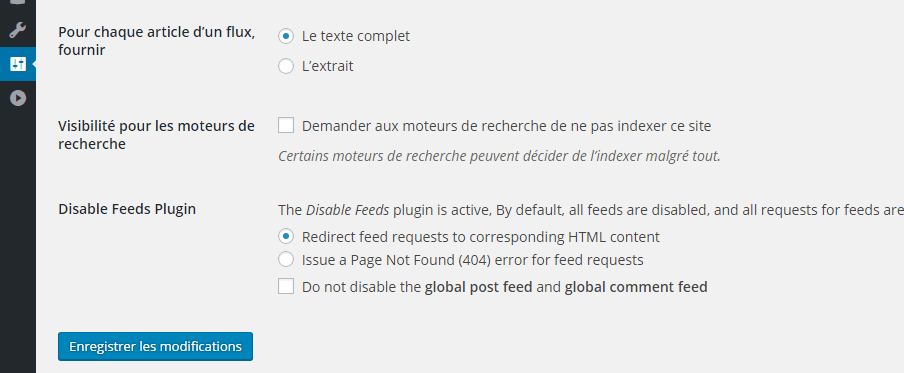Open the Settings sliders icon in sidebar

(x=18, y=64)
